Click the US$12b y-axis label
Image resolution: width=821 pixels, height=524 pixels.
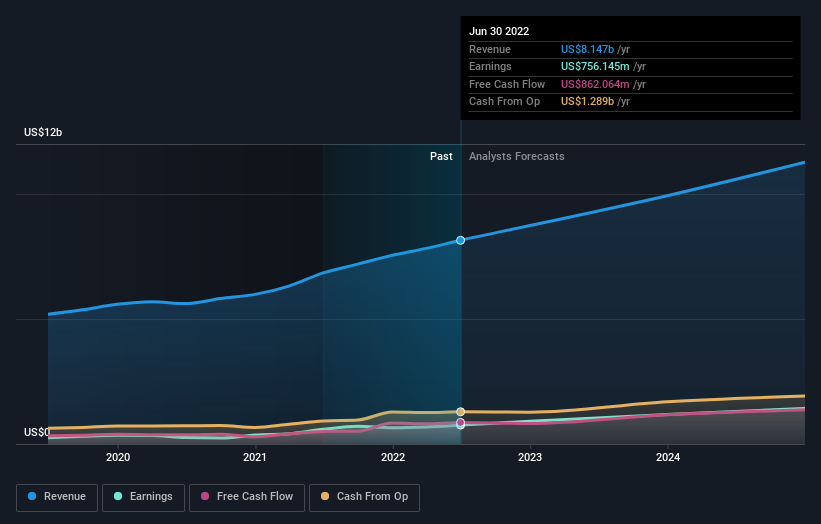[43, 132]
